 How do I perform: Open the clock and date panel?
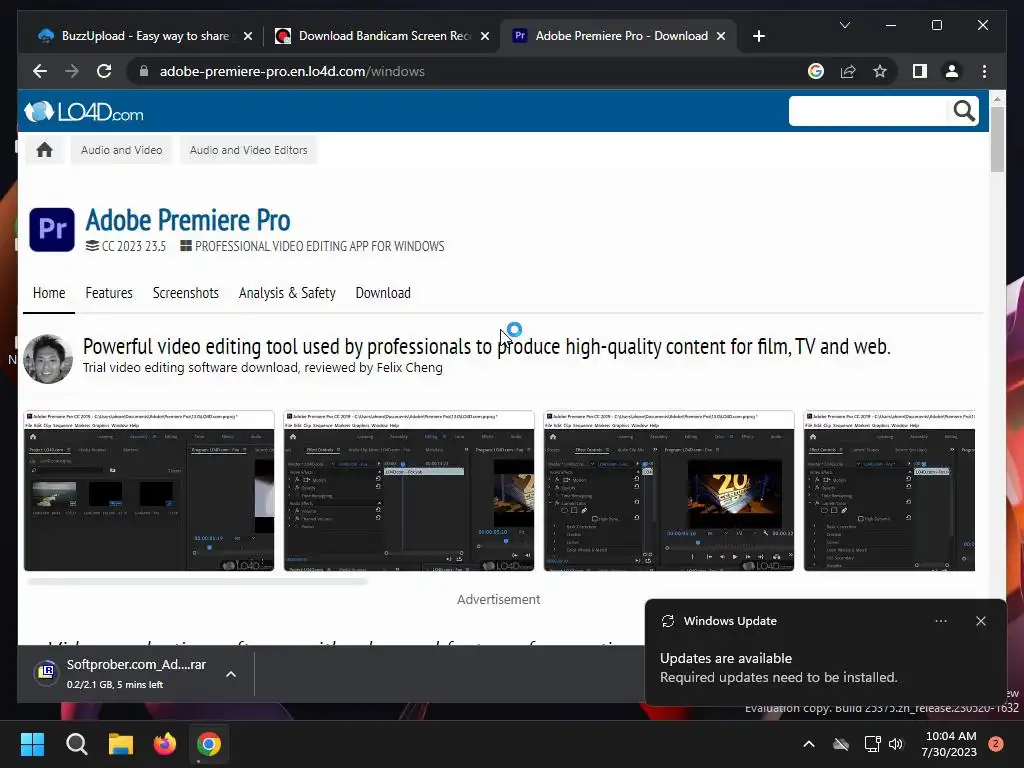[x=949, y=744]
